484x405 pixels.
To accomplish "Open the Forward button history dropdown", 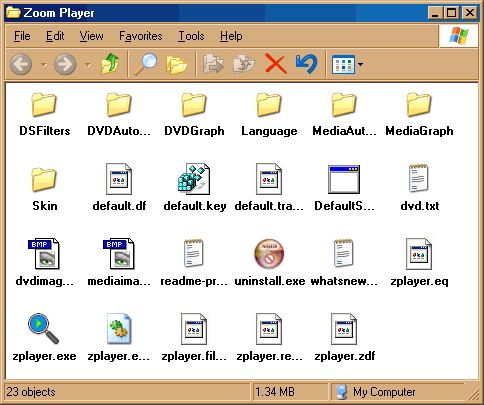I will pos(88,64).
